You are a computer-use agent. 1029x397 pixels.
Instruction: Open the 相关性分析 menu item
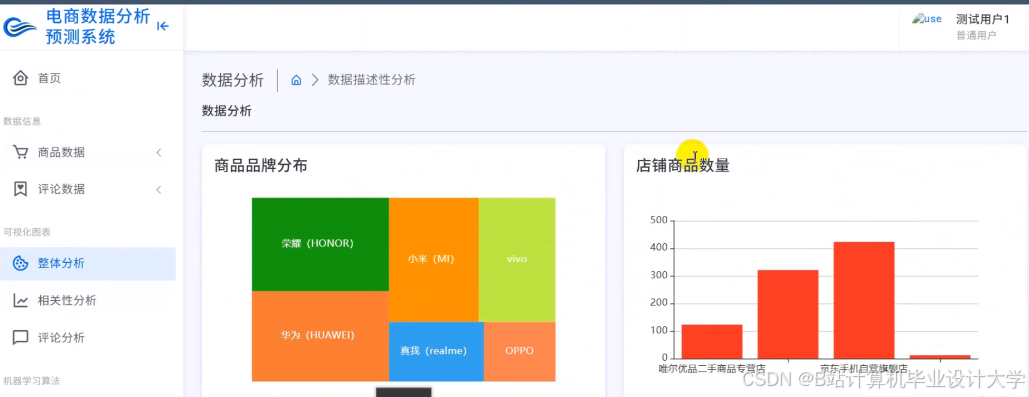(88, 301)
